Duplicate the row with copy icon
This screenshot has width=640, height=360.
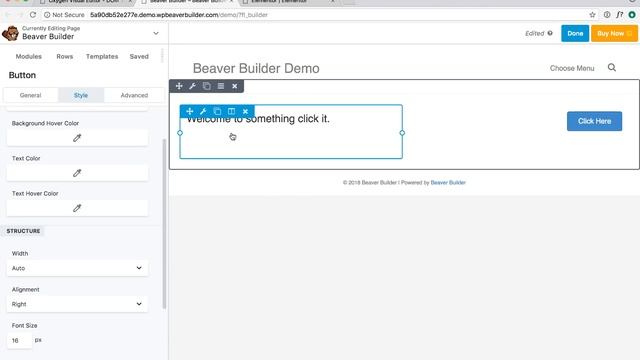click(x=207, y=86)
